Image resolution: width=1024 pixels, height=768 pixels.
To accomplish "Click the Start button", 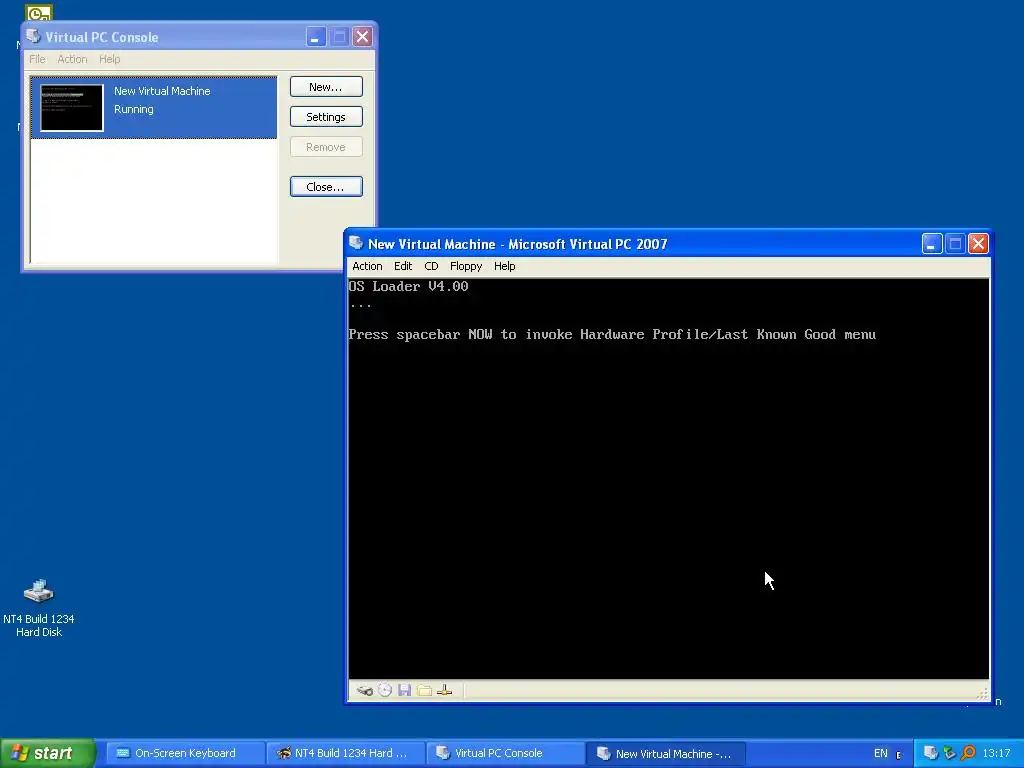I will (x=48, y=753).
